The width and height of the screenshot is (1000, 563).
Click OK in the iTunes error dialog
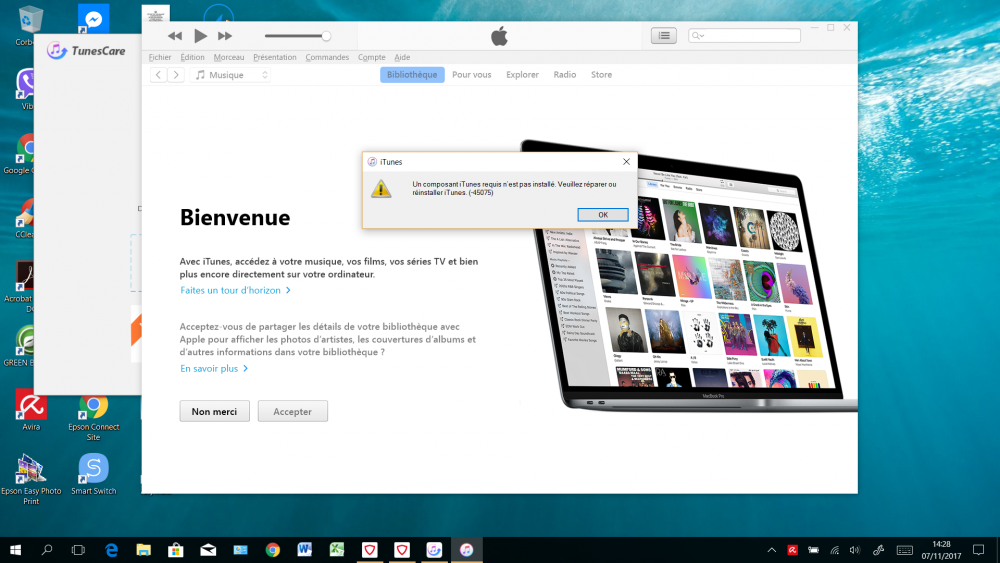click(602, 215)
